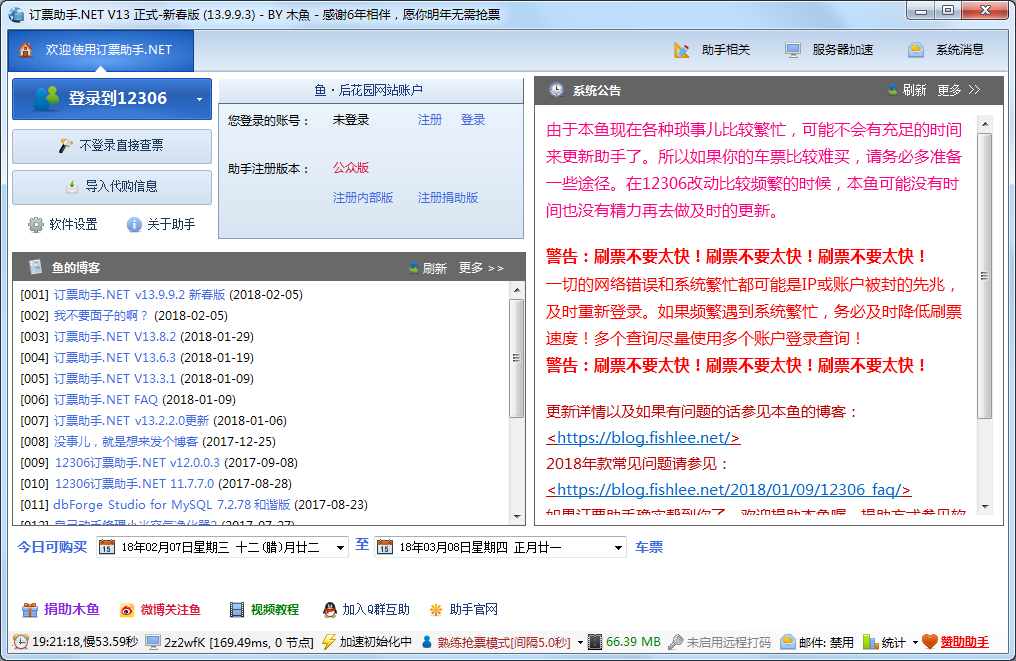Click the 系统公告 scrollbar down arrow
1016x661 pixels.
coord(985,506)
